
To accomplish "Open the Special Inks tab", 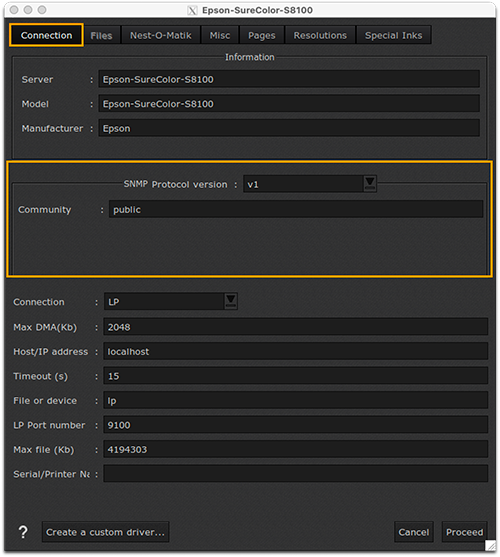I will [x=393, y=35].
